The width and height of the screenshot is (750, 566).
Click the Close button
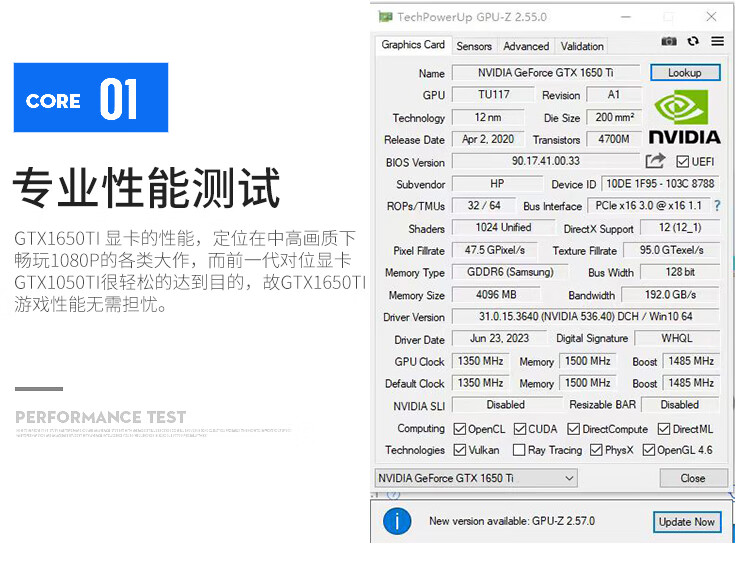click(x=693, y=478)
